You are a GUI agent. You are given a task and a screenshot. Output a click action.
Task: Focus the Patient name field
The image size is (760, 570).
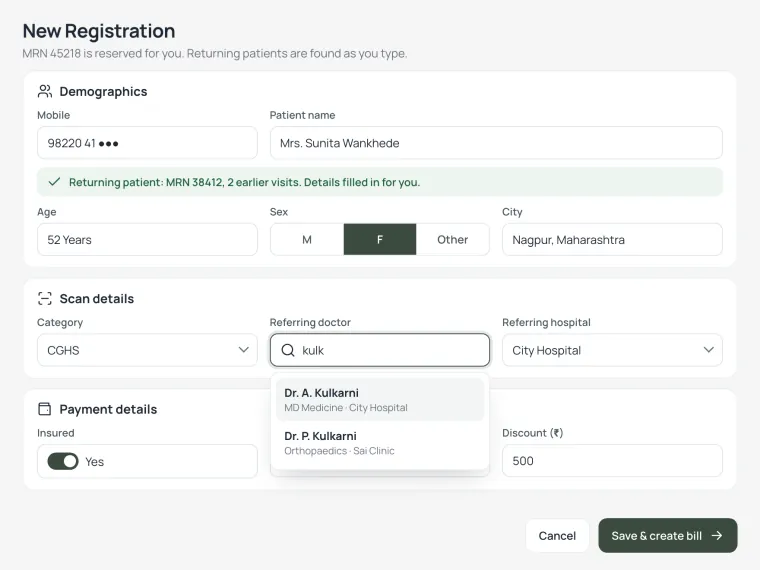[496, 143]
